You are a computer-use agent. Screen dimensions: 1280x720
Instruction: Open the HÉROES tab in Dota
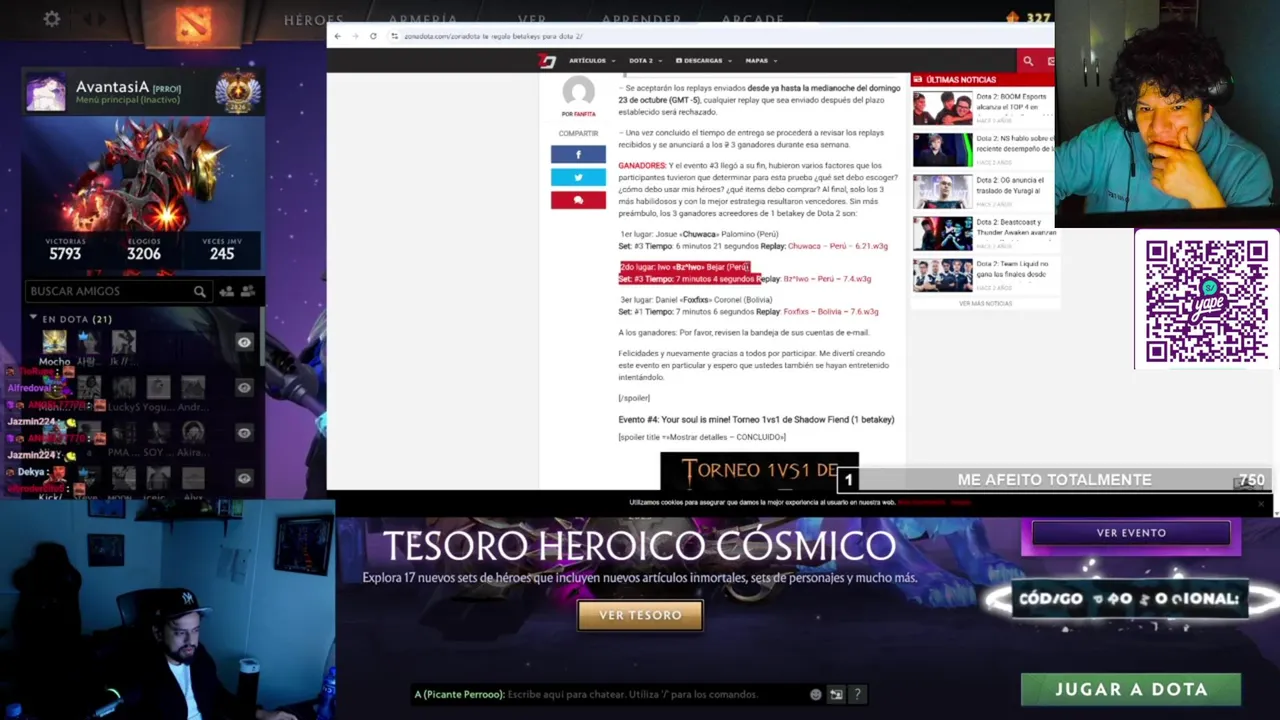coord(314,20)
